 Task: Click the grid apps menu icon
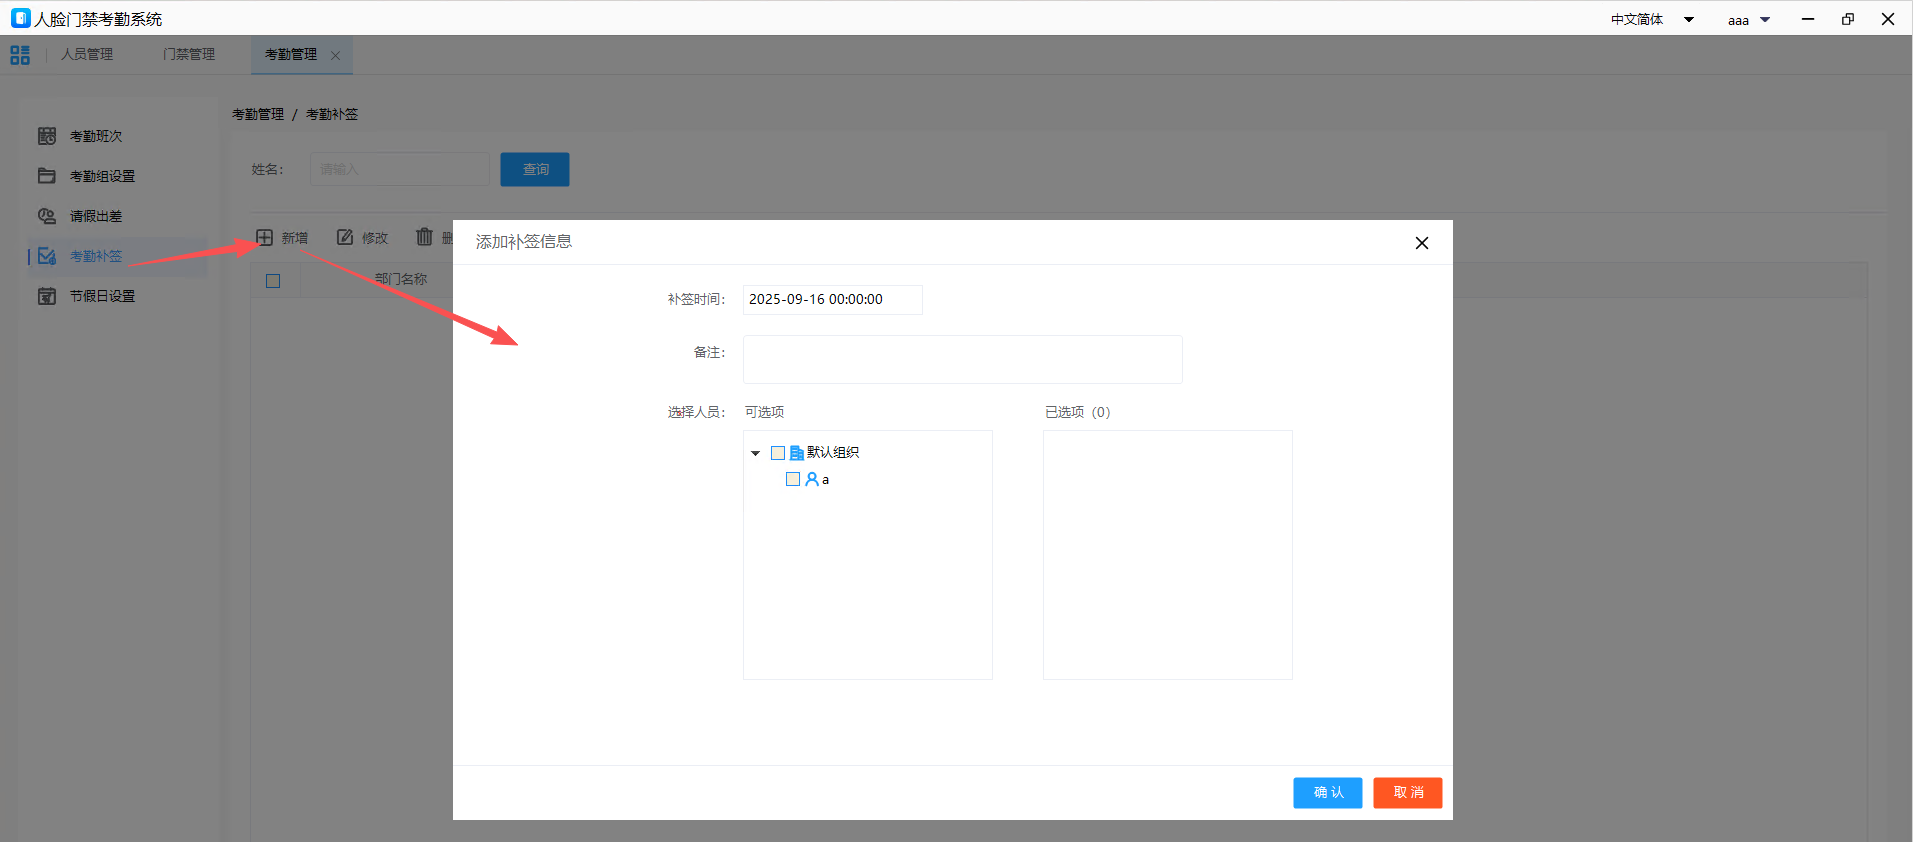point(20,55)
